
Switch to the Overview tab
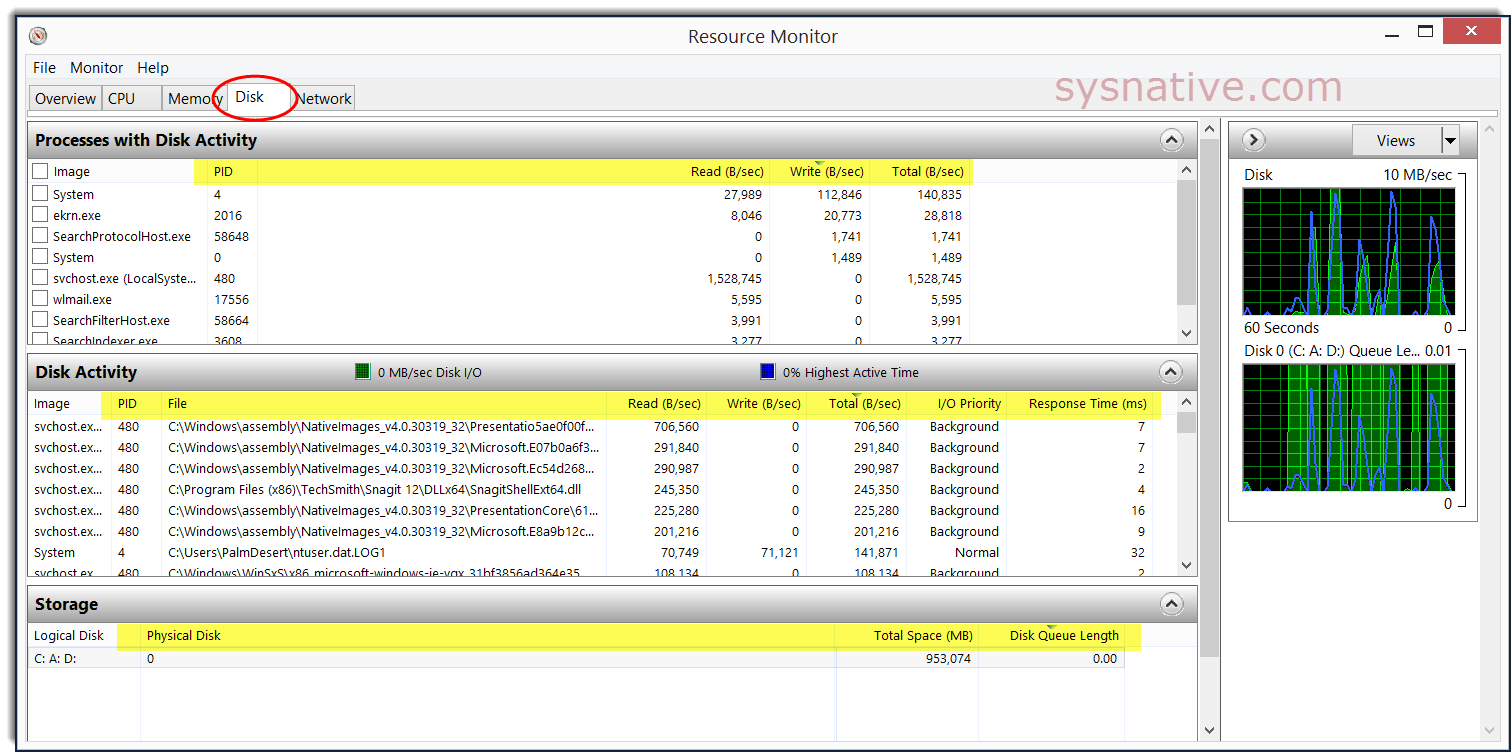click(66, 98)
